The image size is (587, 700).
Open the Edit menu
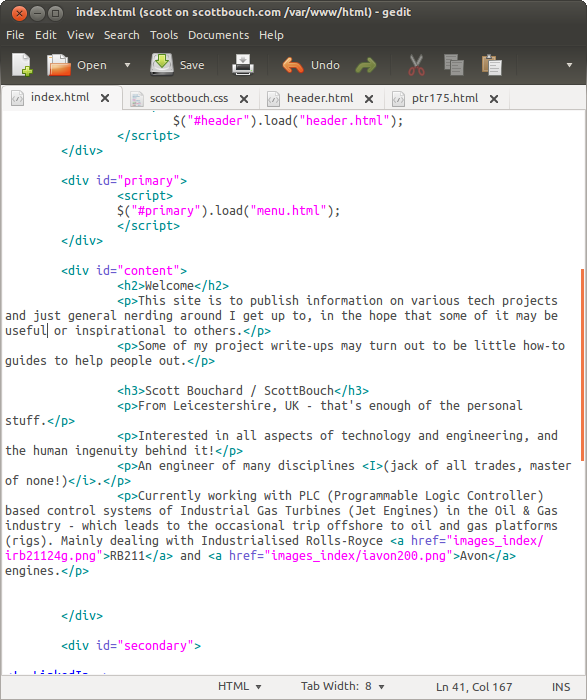[x=46, y=35]
